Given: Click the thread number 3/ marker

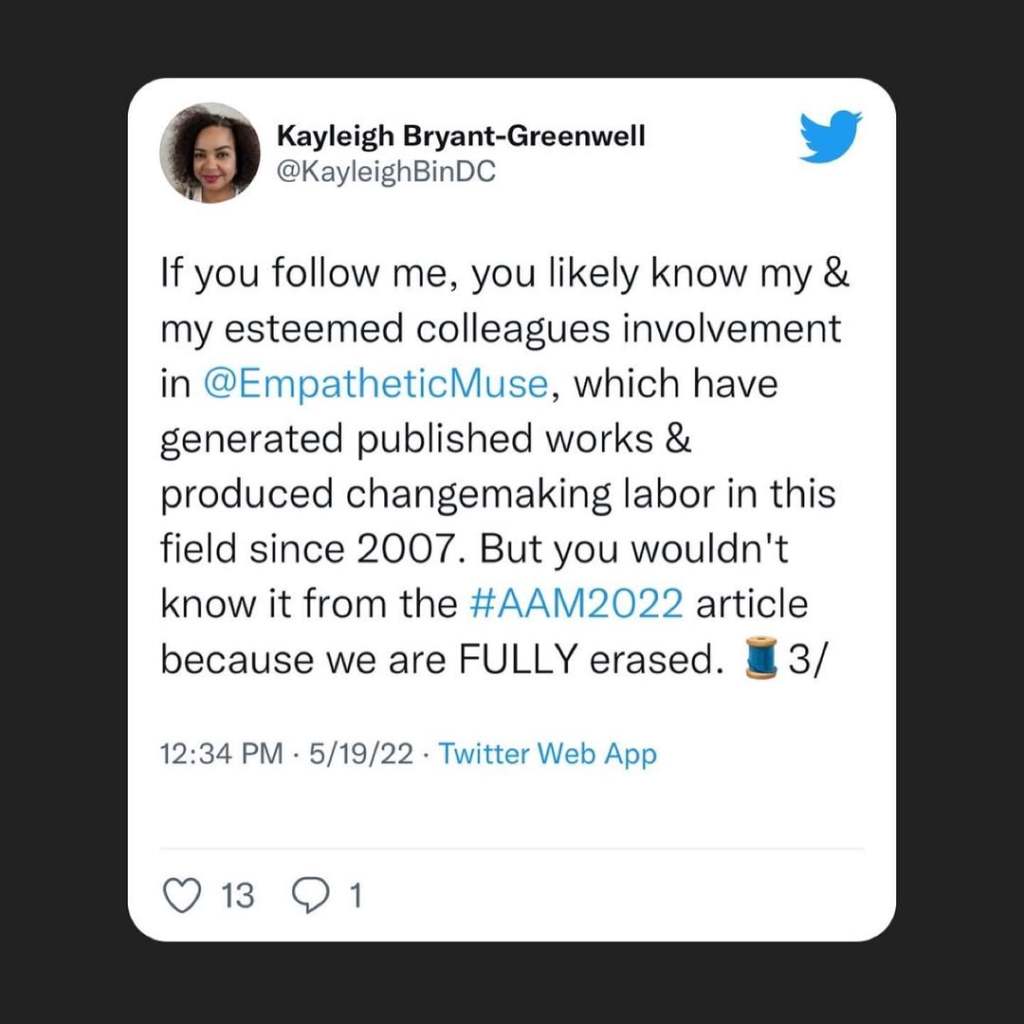Looking at the screenshot, I should click(804, 661).
